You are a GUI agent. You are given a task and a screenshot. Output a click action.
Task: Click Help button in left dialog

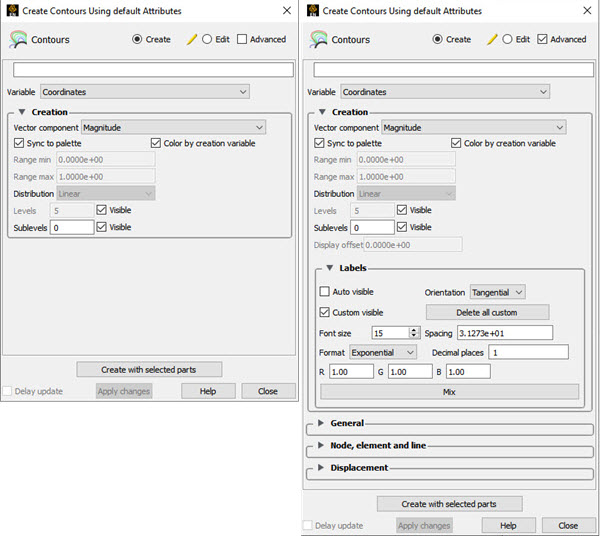click(x=208, y=391)
